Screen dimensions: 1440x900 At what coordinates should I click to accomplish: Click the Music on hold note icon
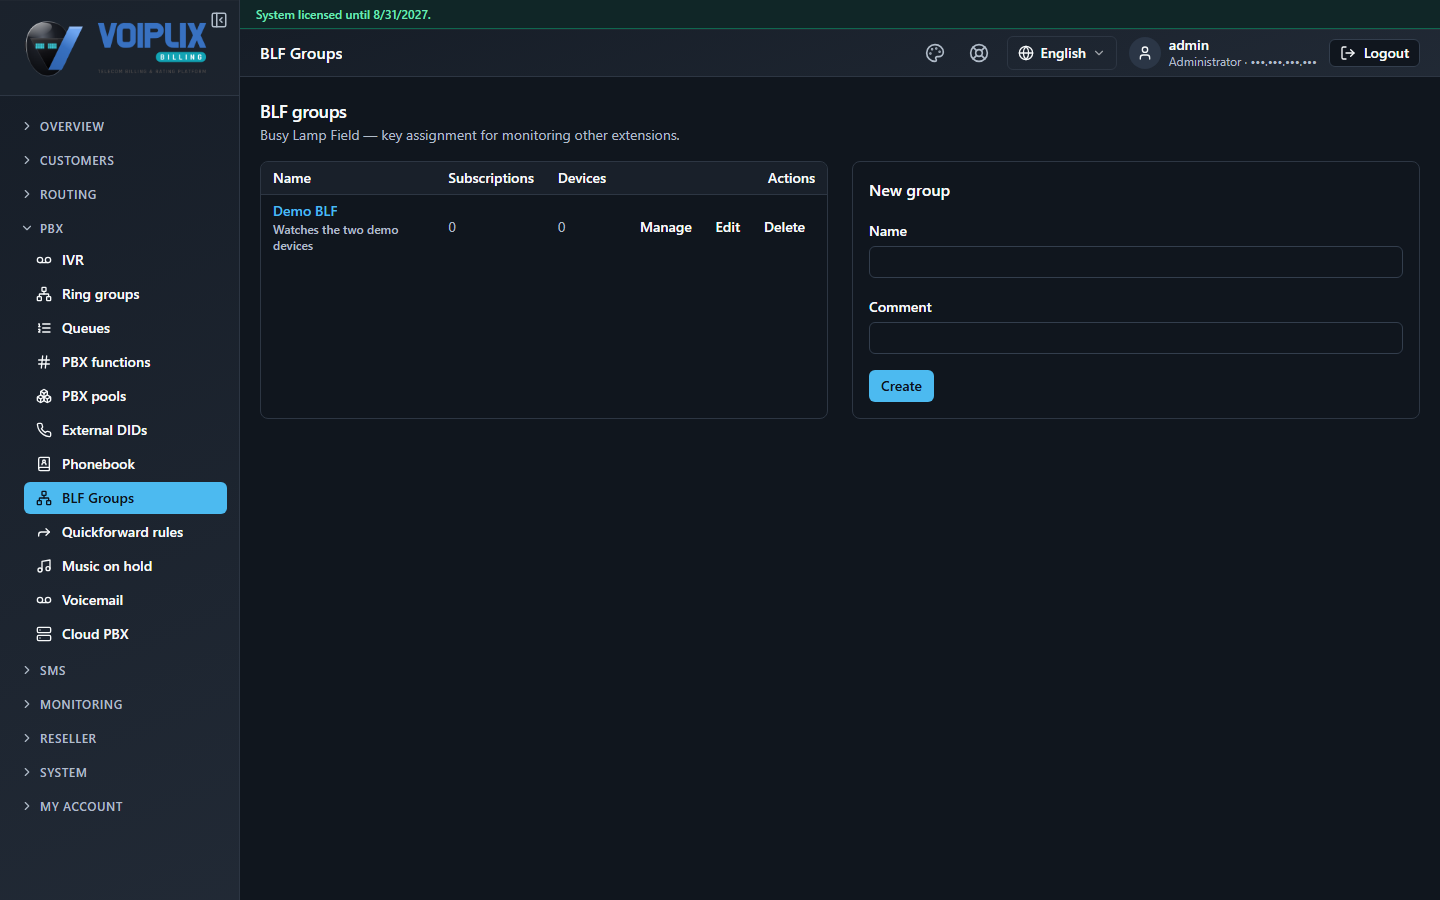pyautogui.click(x=44, y=566)
